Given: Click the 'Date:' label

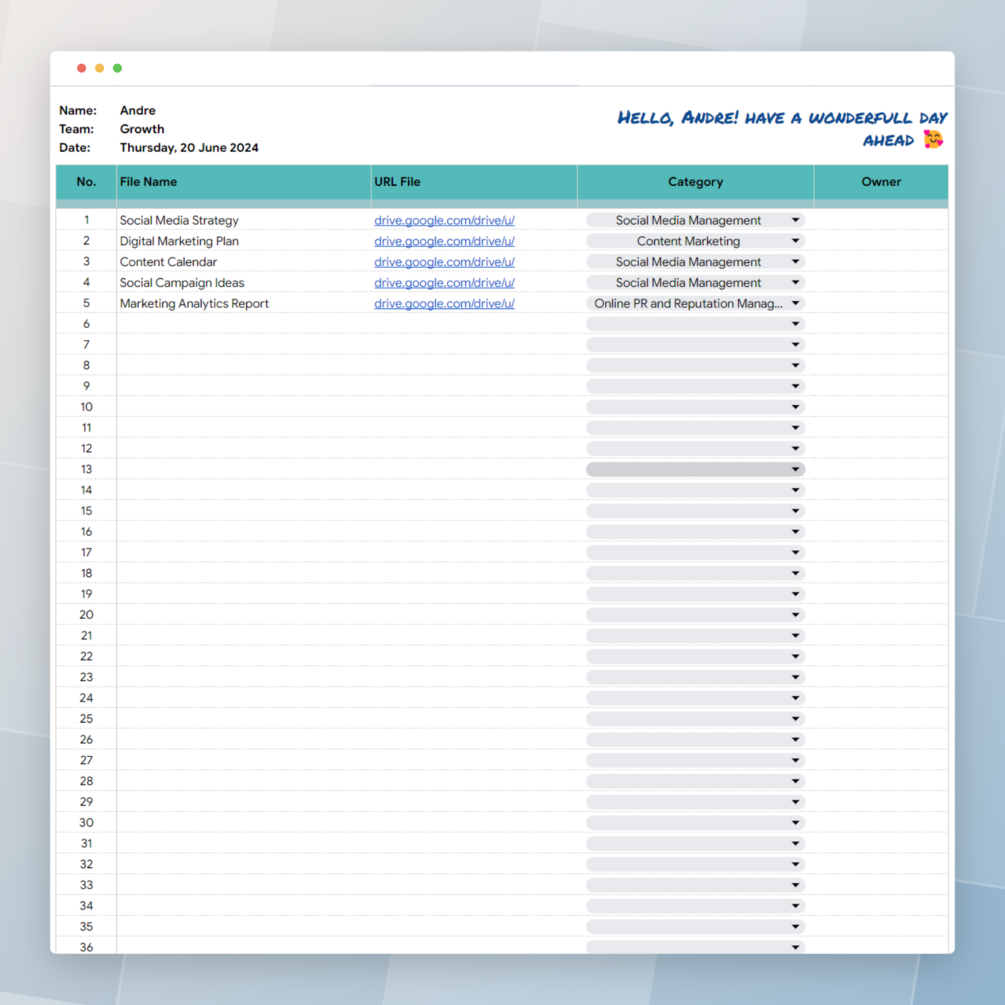Looking at the screenshot, I should click(75, 147).
